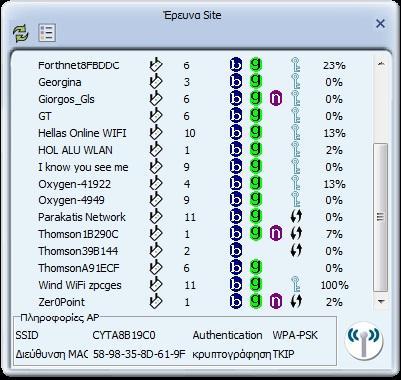Click the connect wireless antenna button
401x380 pixels.
363,341
